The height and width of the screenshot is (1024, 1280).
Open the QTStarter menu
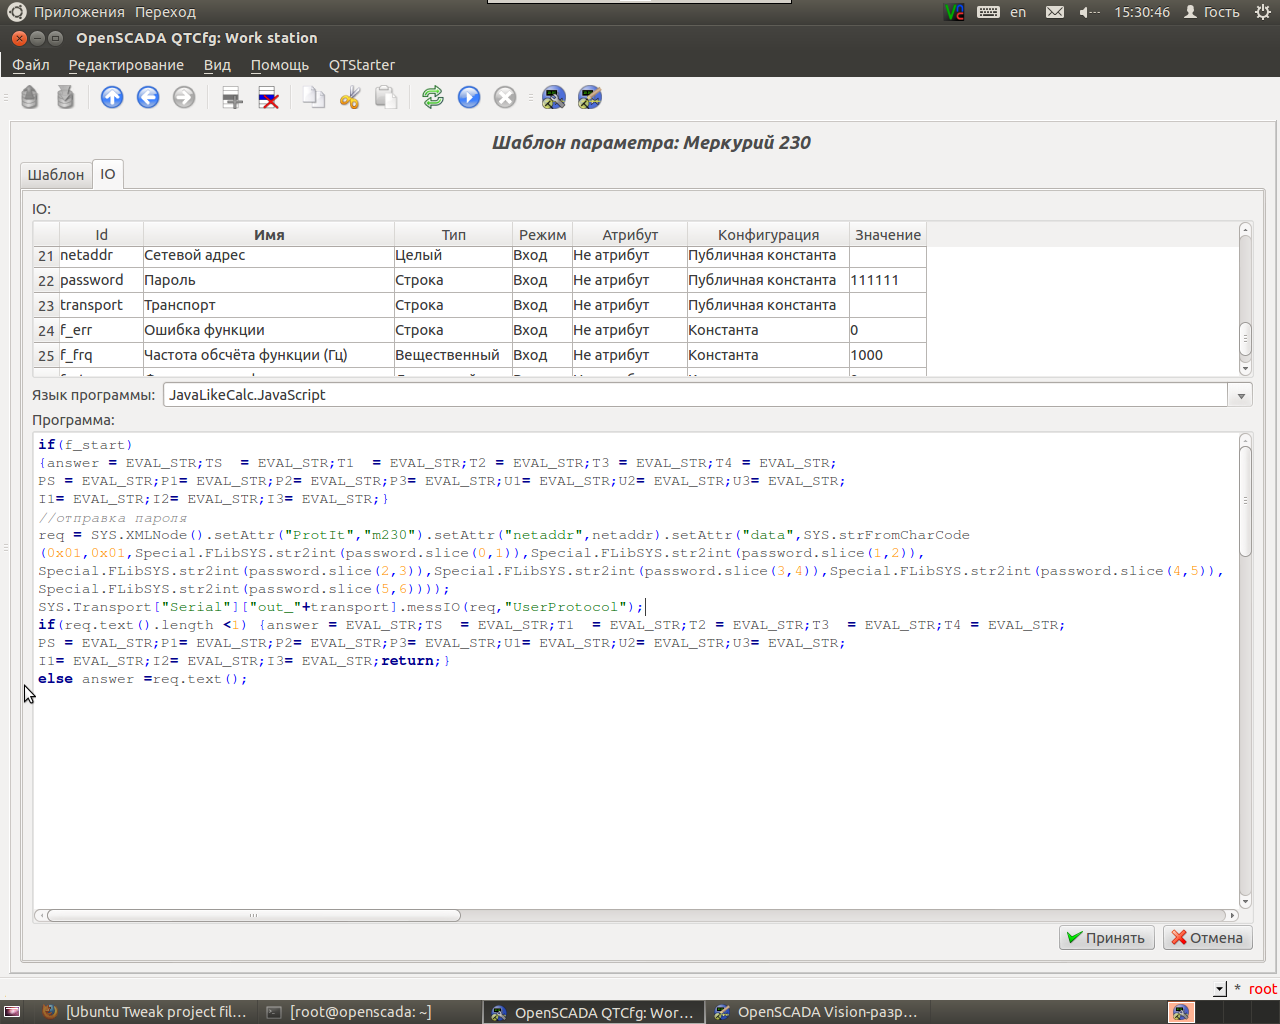361,65
